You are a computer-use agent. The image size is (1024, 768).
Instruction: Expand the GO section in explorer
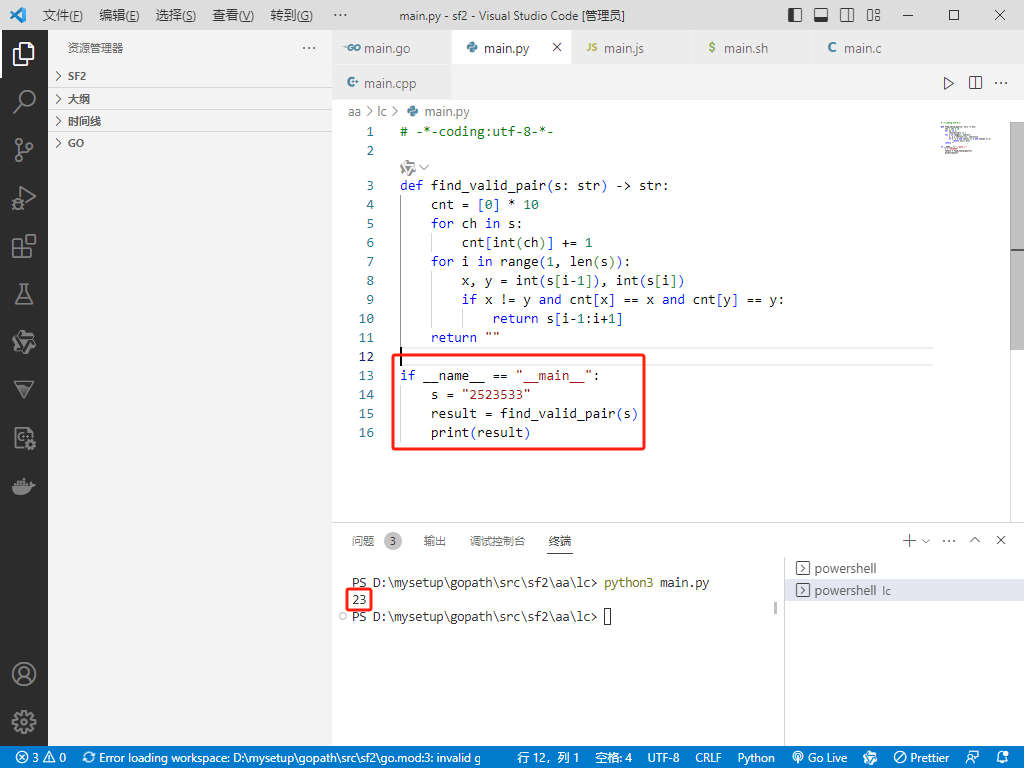tap(189, 143)
